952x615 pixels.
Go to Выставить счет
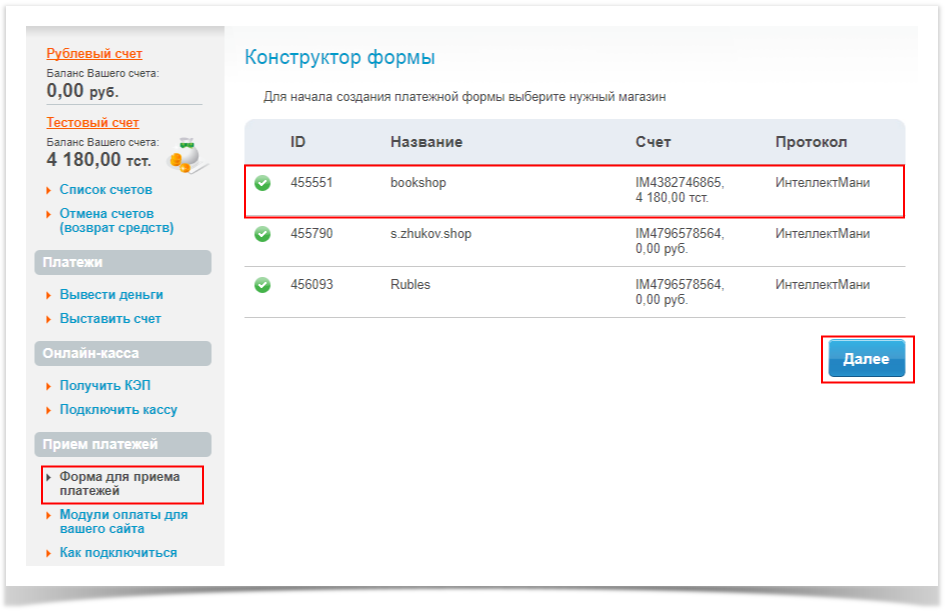point(110,319)
